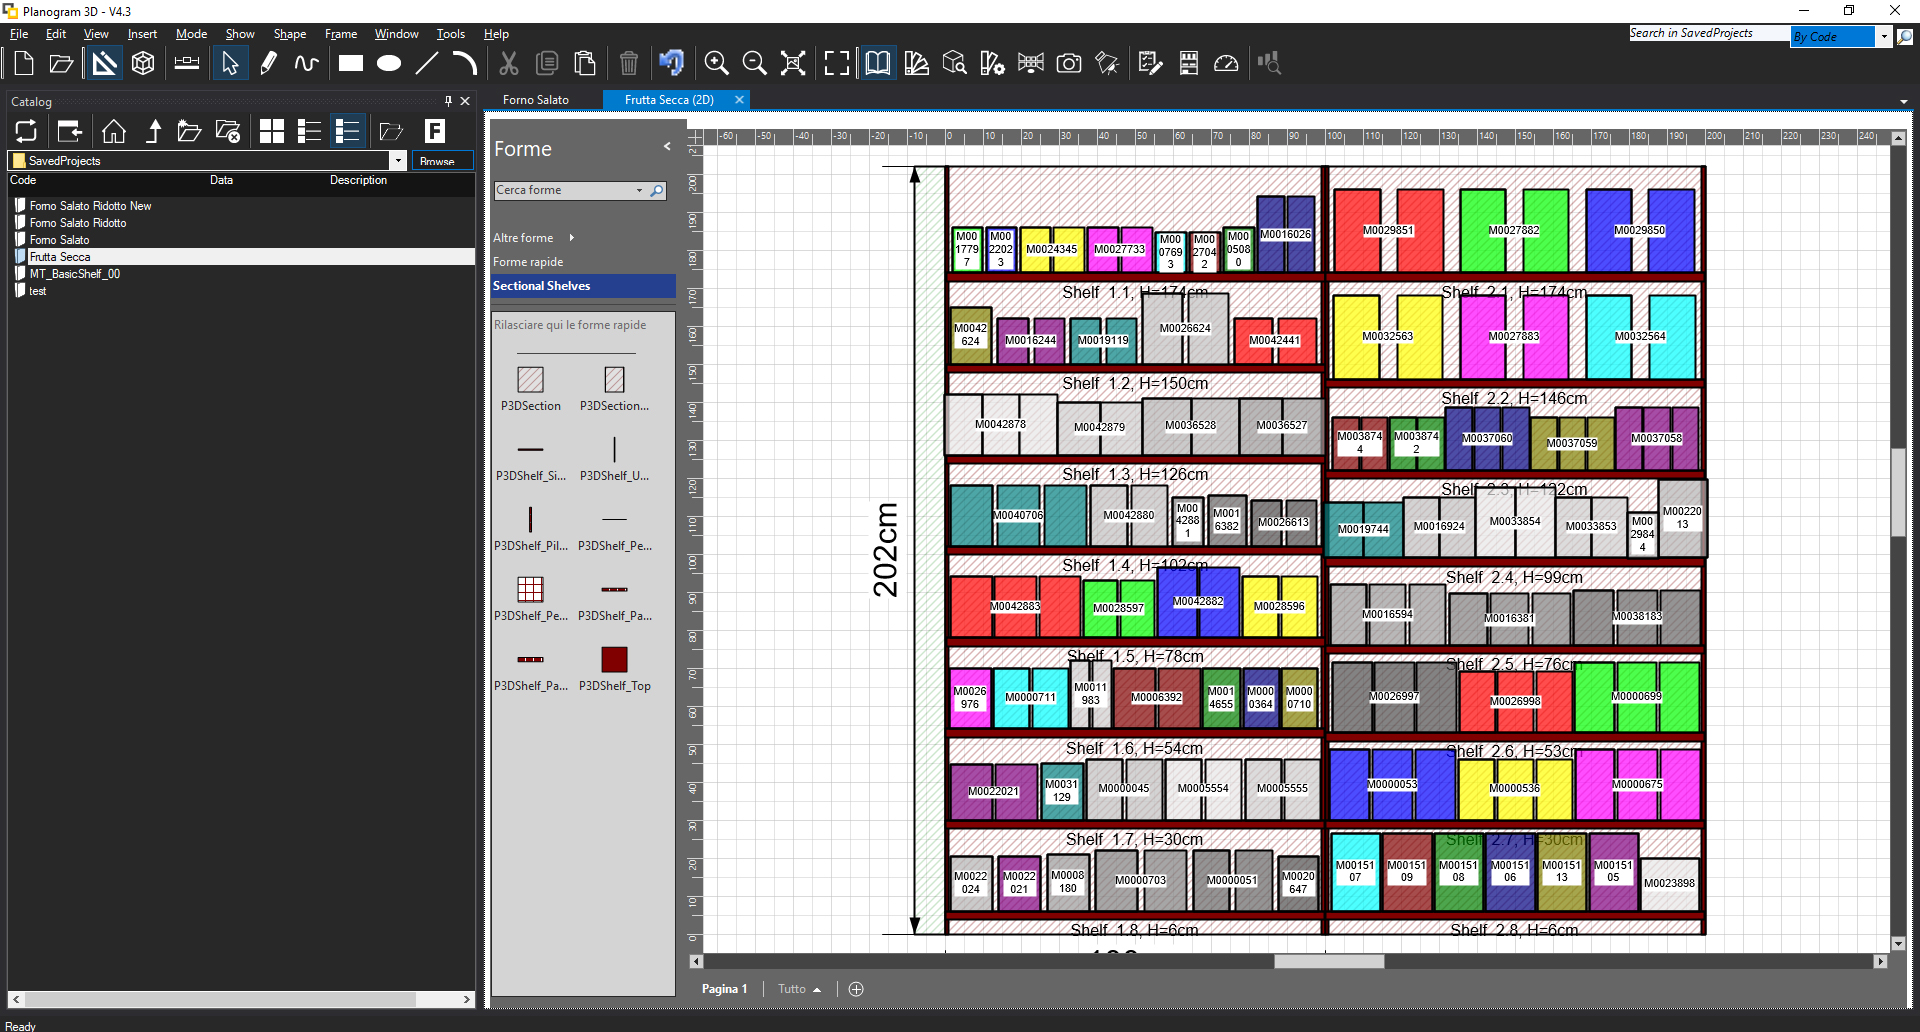This screenshot has height=1032, width=1920.
Task: Switch catalog to large icons view
Action: pyautogui.click(x=271, y=131)
